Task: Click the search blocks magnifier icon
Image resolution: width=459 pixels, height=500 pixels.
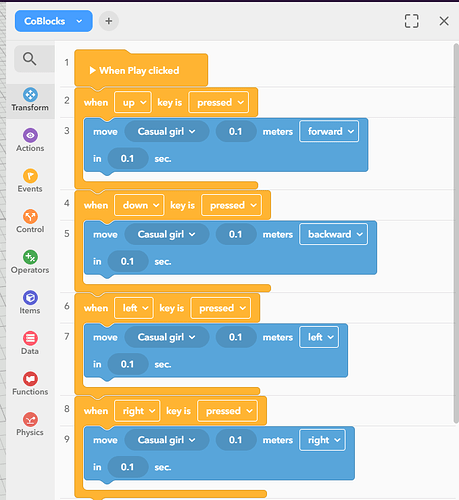Action: (30, 59)
